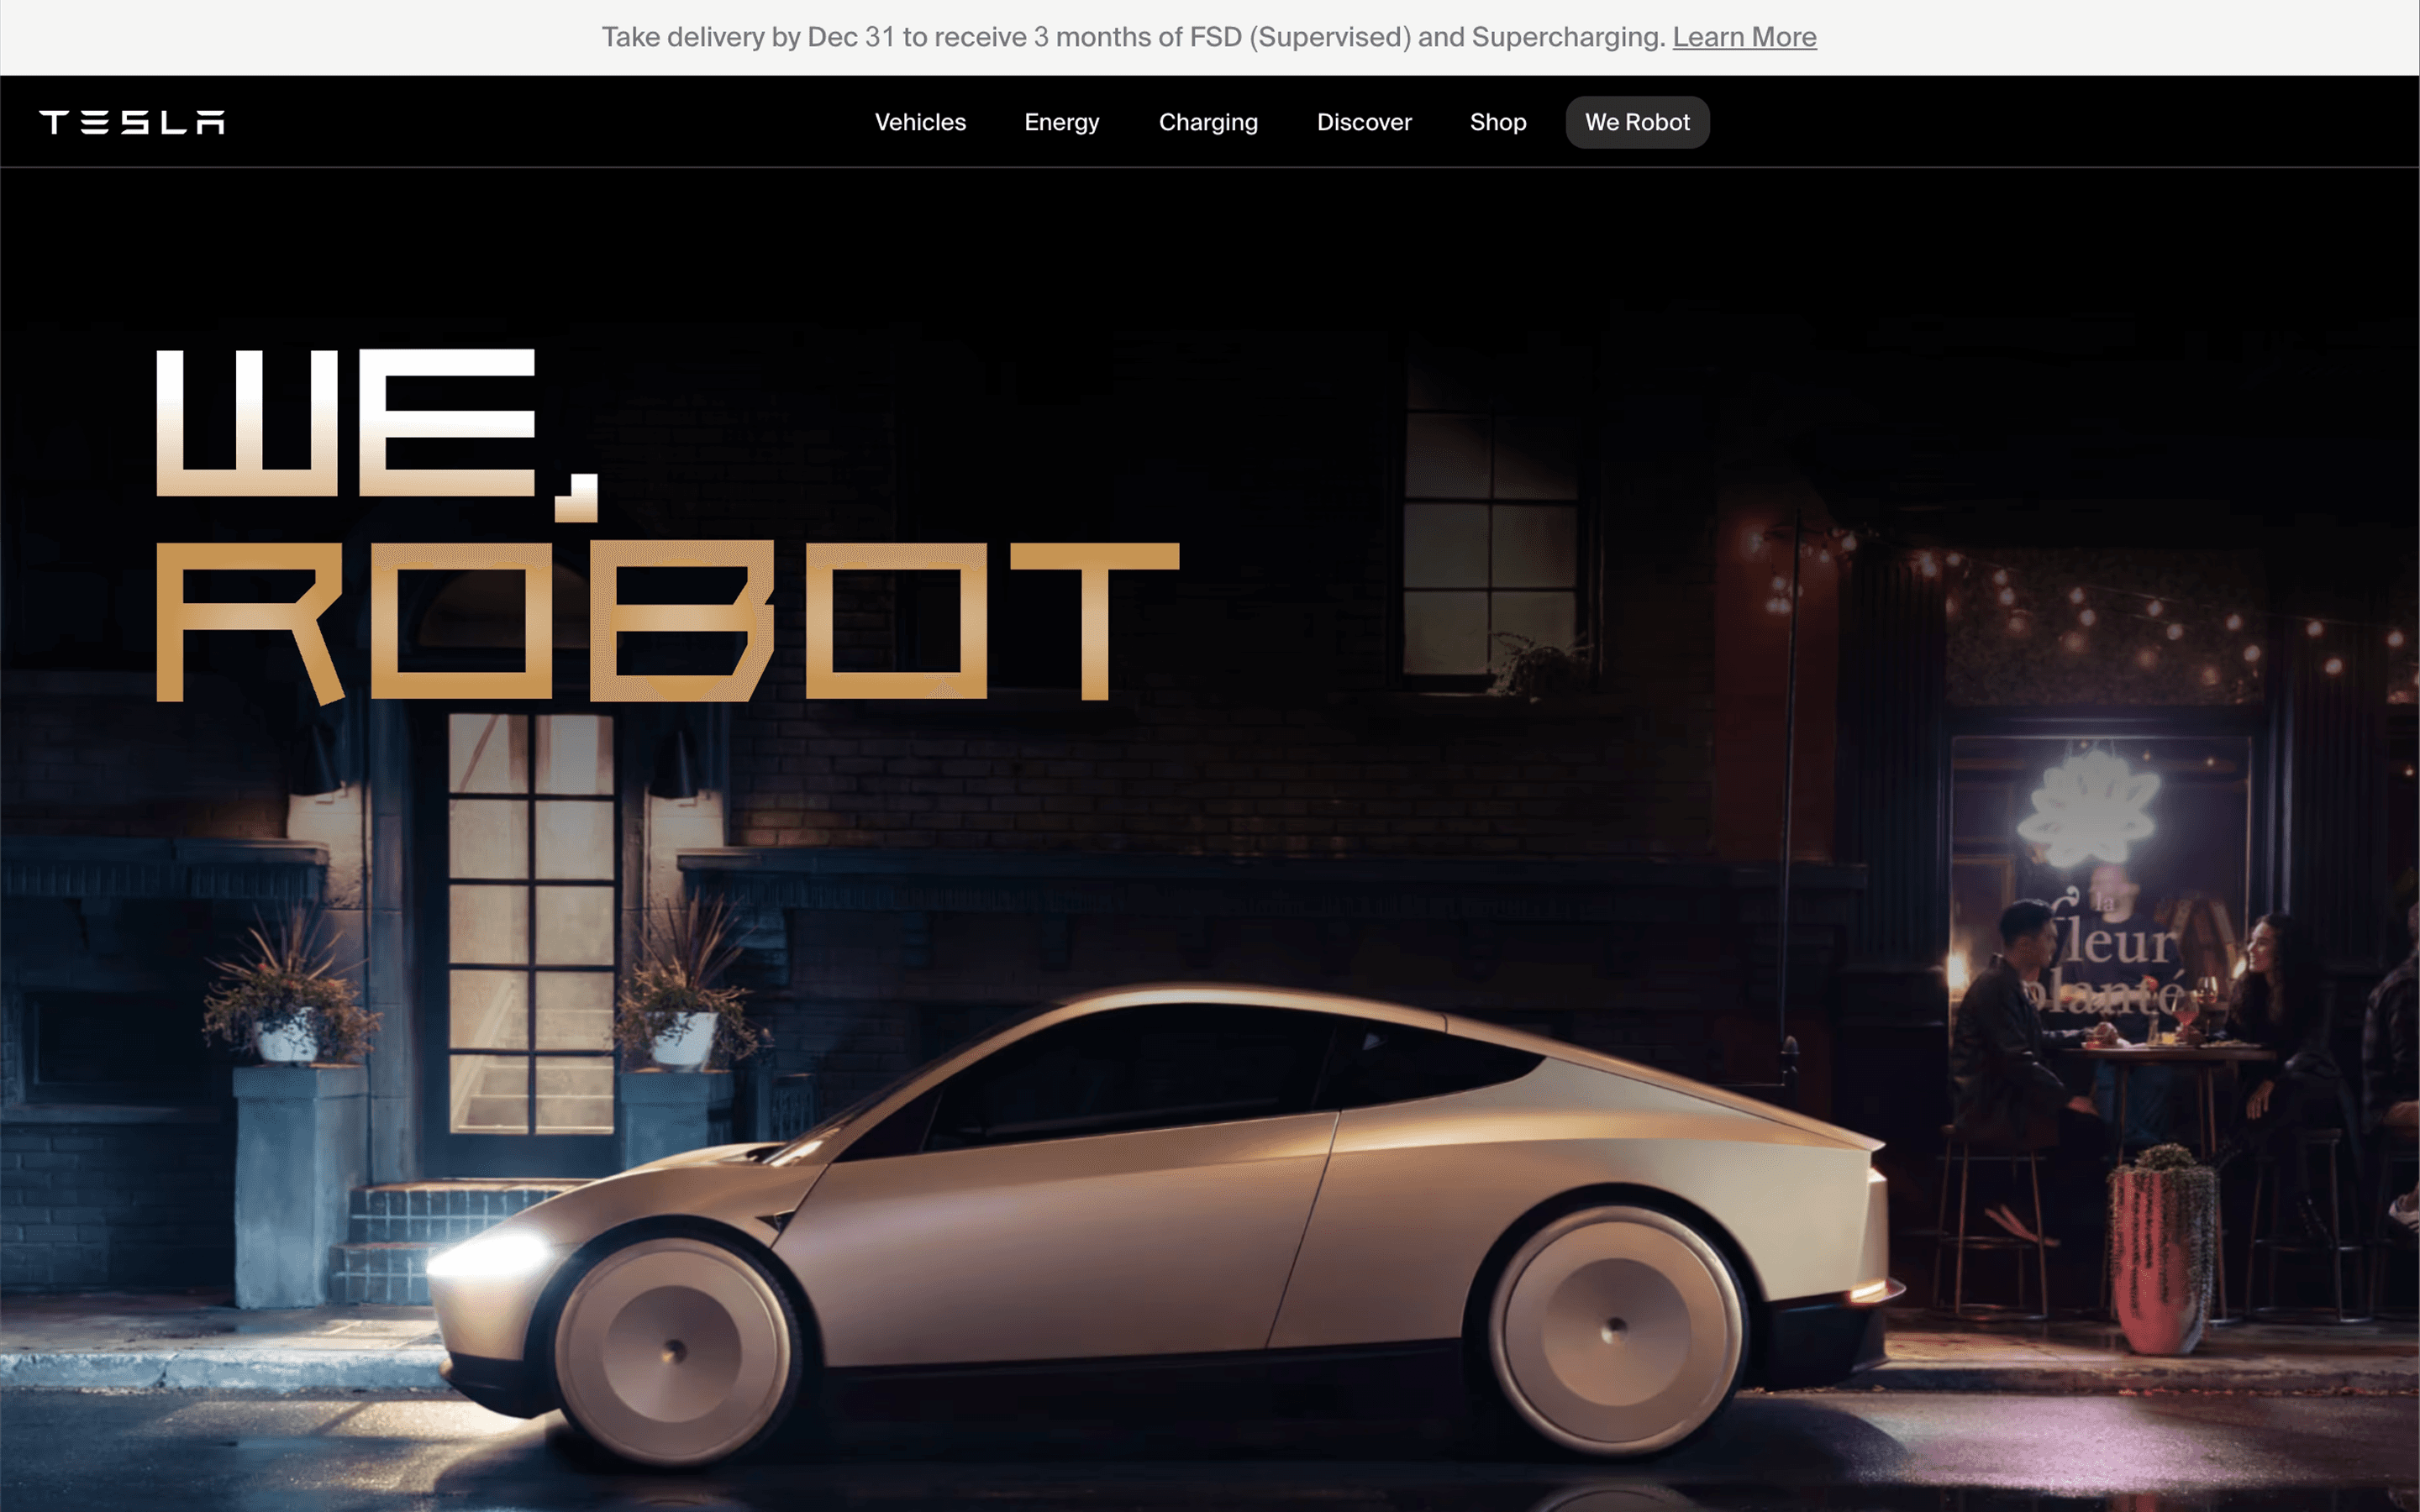Image resolution: width=2420 pixels, height=1512 pixels.
Task: Follow the Learn More link in banner
Action: 1744,37
